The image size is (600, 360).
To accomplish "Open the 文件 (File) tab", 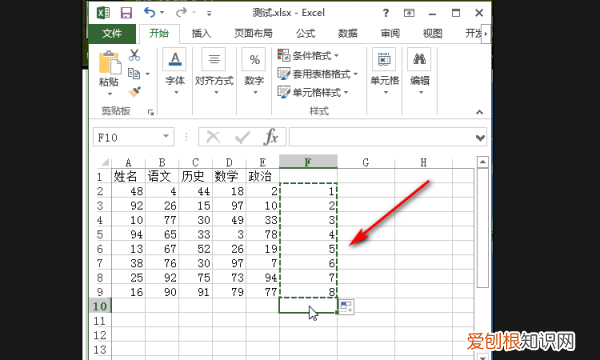I will click(x=112, y=34).
